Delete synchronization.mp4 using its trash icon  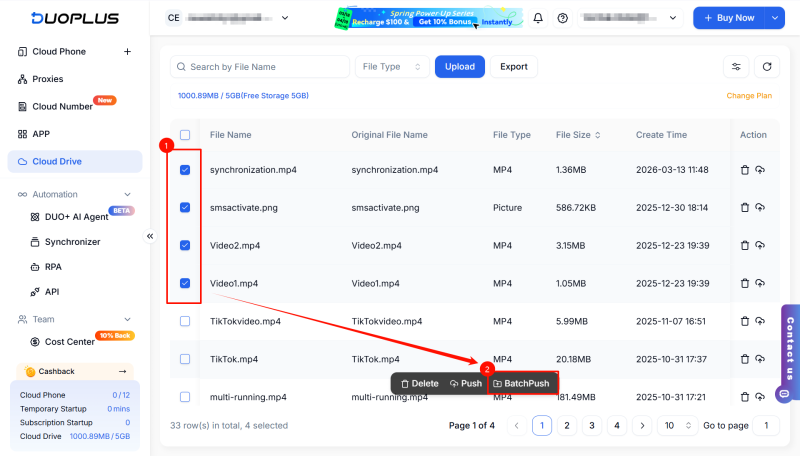click(744, 170)
